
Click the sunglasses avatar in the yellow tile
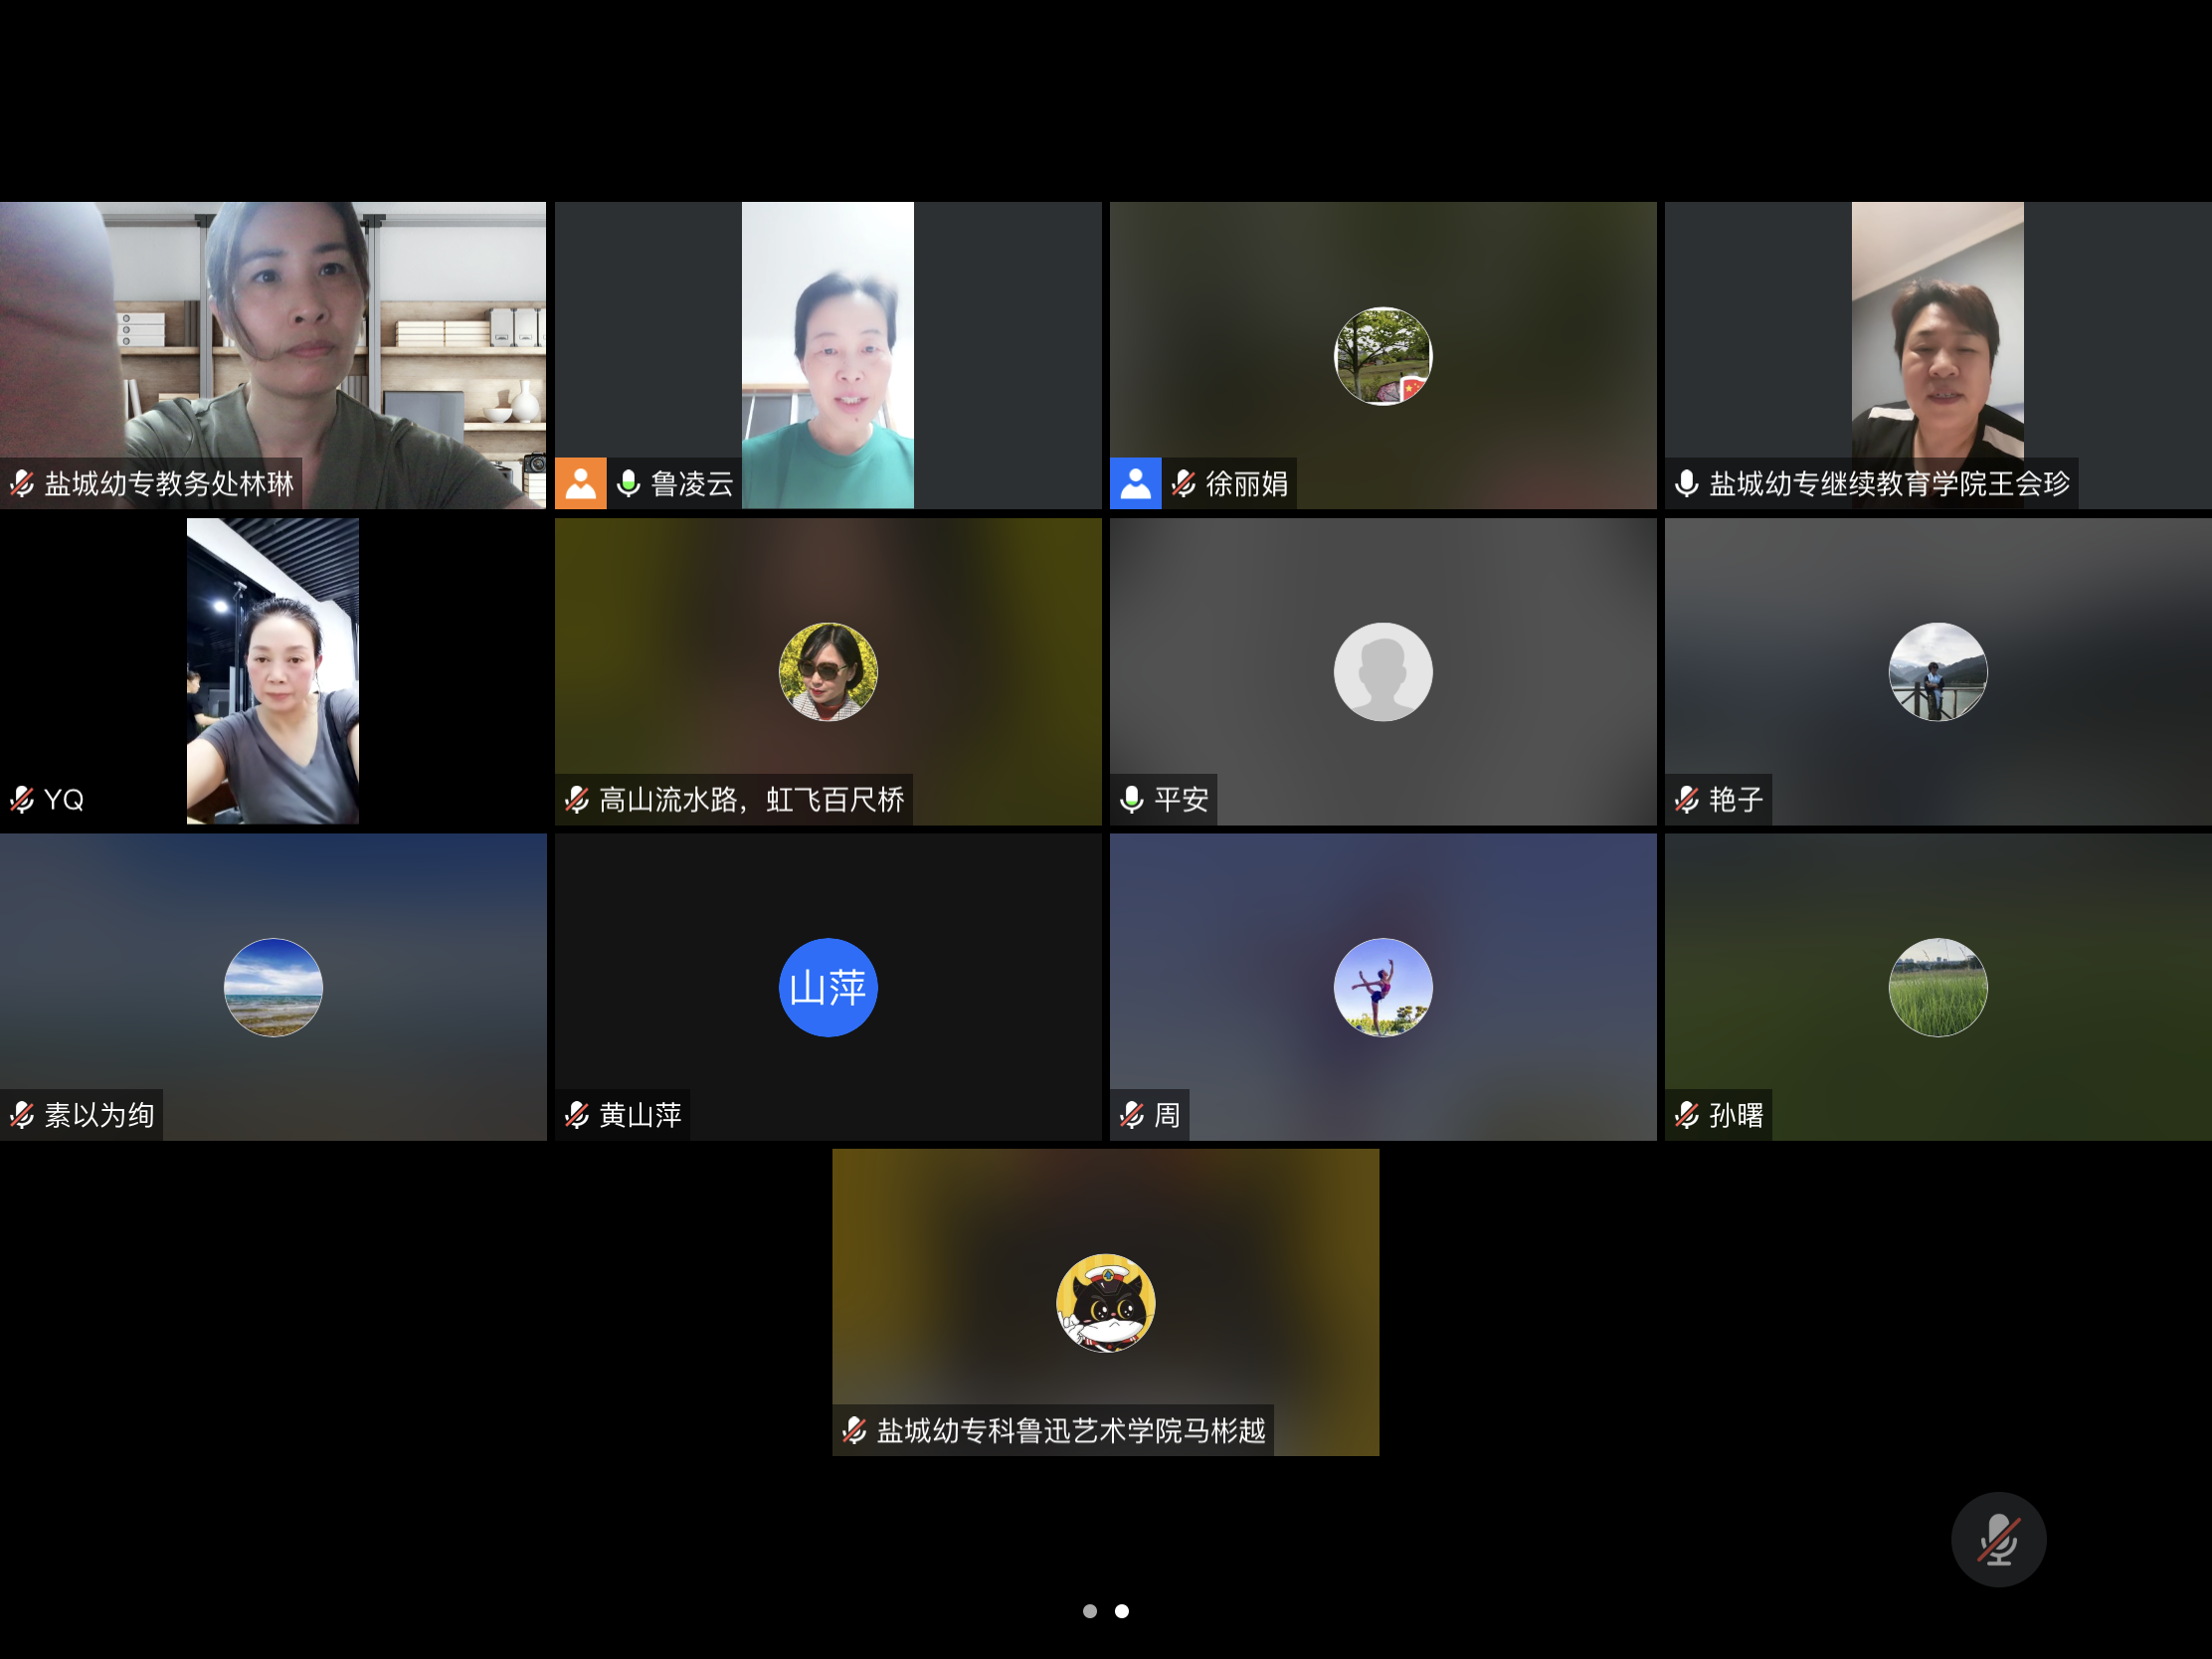click(x=828, y=671)
